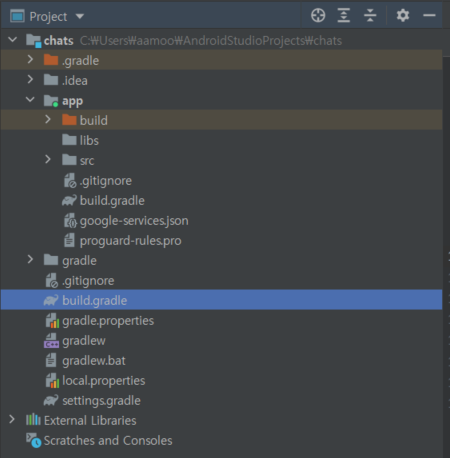The height and width of the screenshot is (458, 450).
Task: Select the libs folder label
Action: [x=89, y=140]
